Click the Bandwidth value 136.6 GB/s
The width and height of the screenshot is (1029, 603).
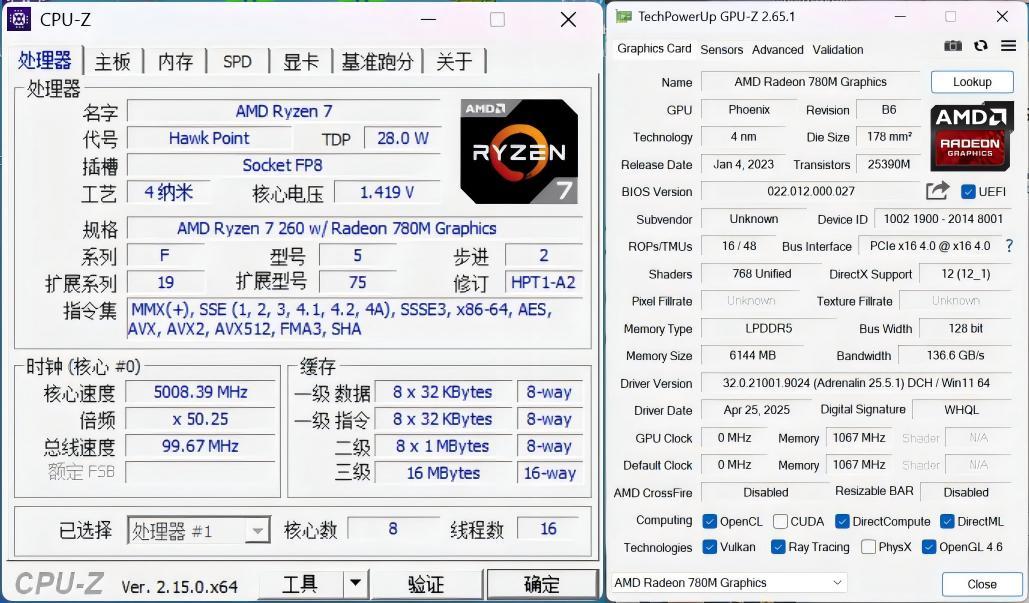956,355
